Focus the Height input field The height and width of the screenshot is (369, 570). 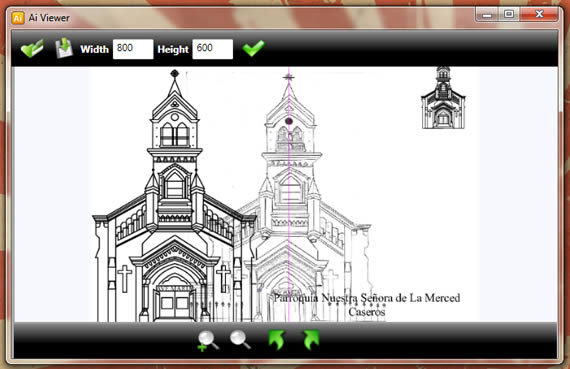tap(213, 49)
